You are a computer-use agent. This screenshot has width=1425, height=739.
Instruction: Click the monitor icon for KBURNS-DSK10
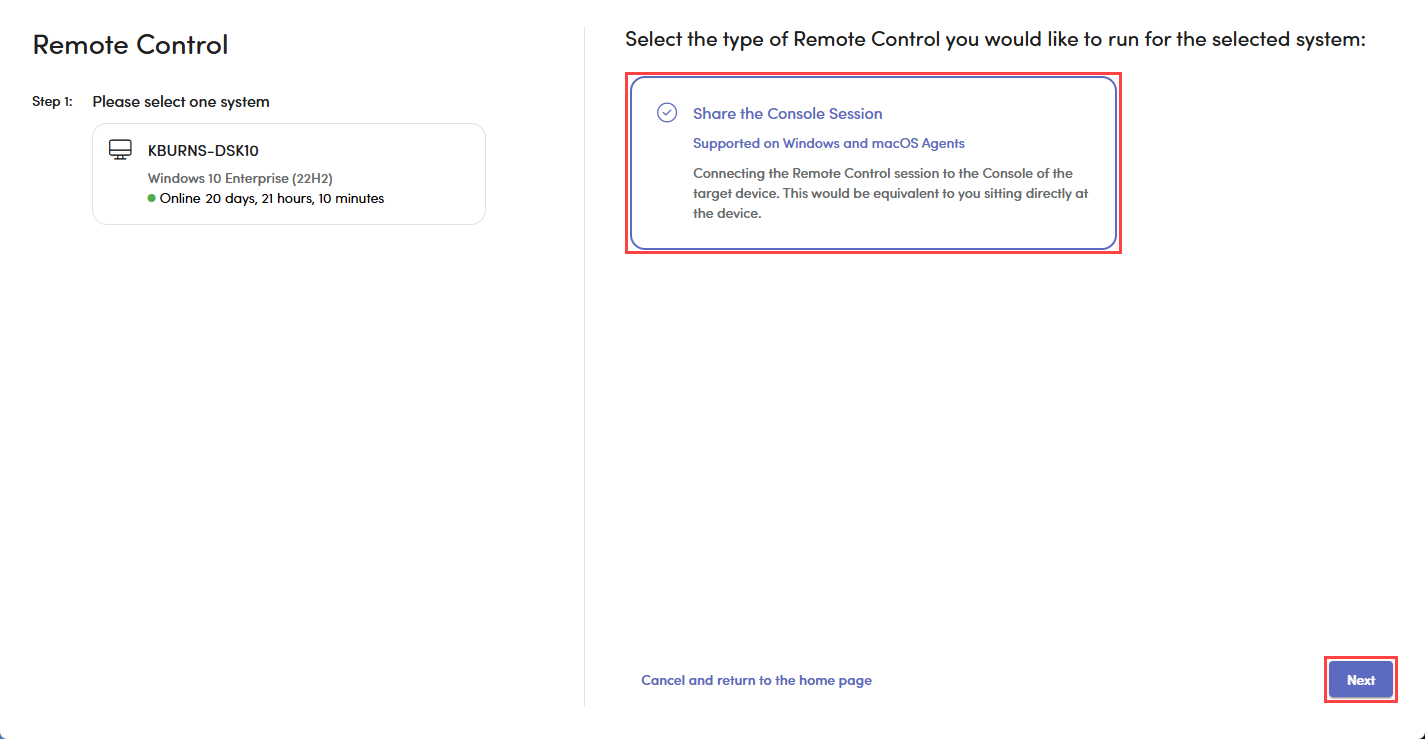pos(120,150)
